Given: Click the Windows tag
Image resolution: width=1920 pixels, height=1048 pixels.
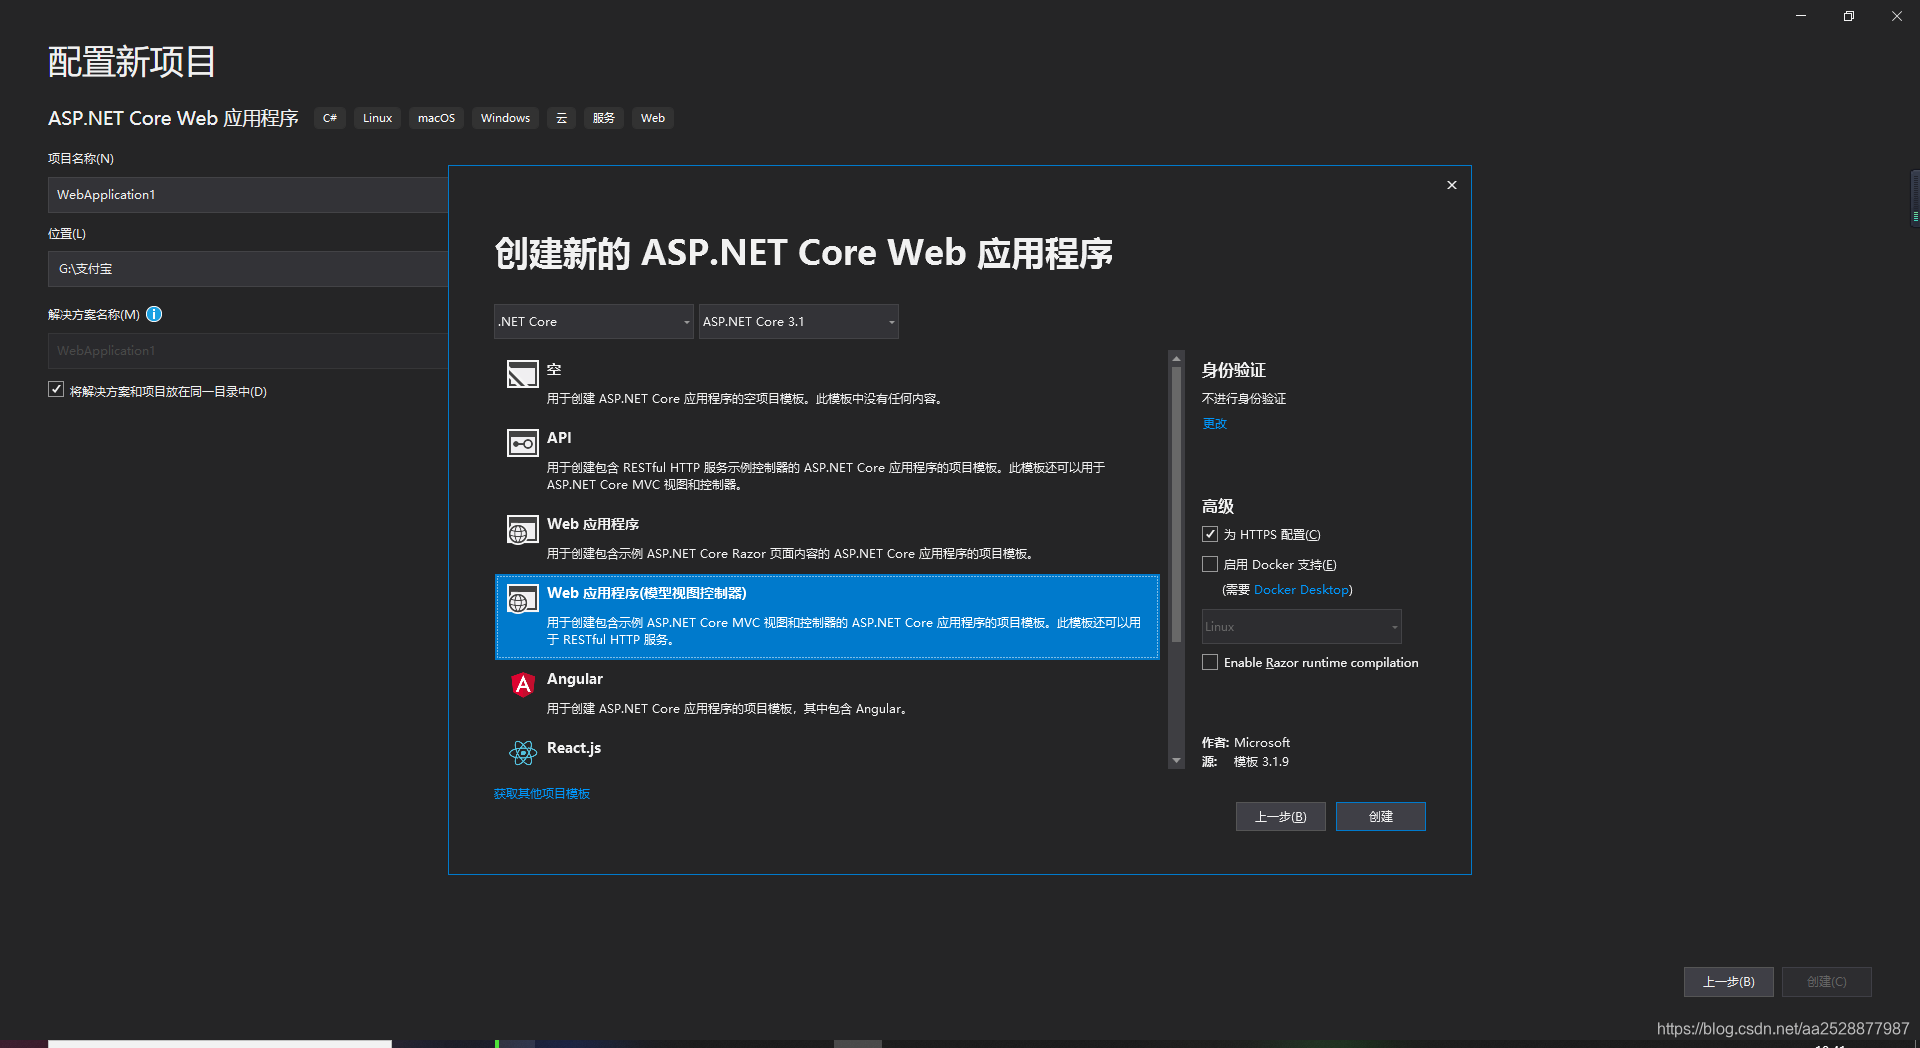Looking at the screenshot, I should point(505,118).
